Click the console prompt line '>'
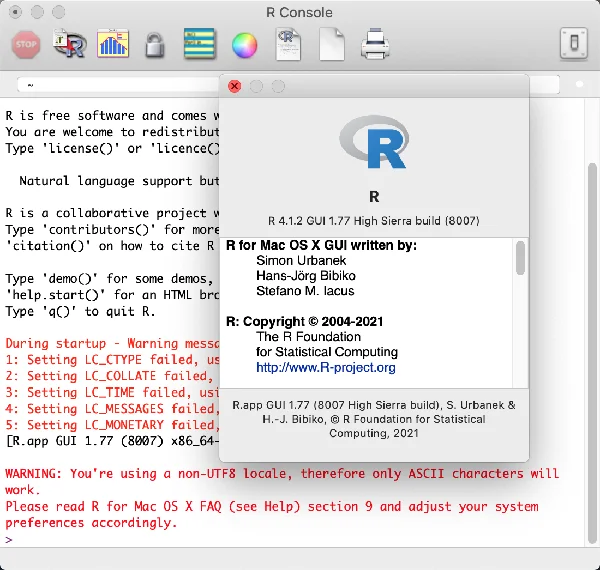The image size is (600, 570). (x=8, y=539)
